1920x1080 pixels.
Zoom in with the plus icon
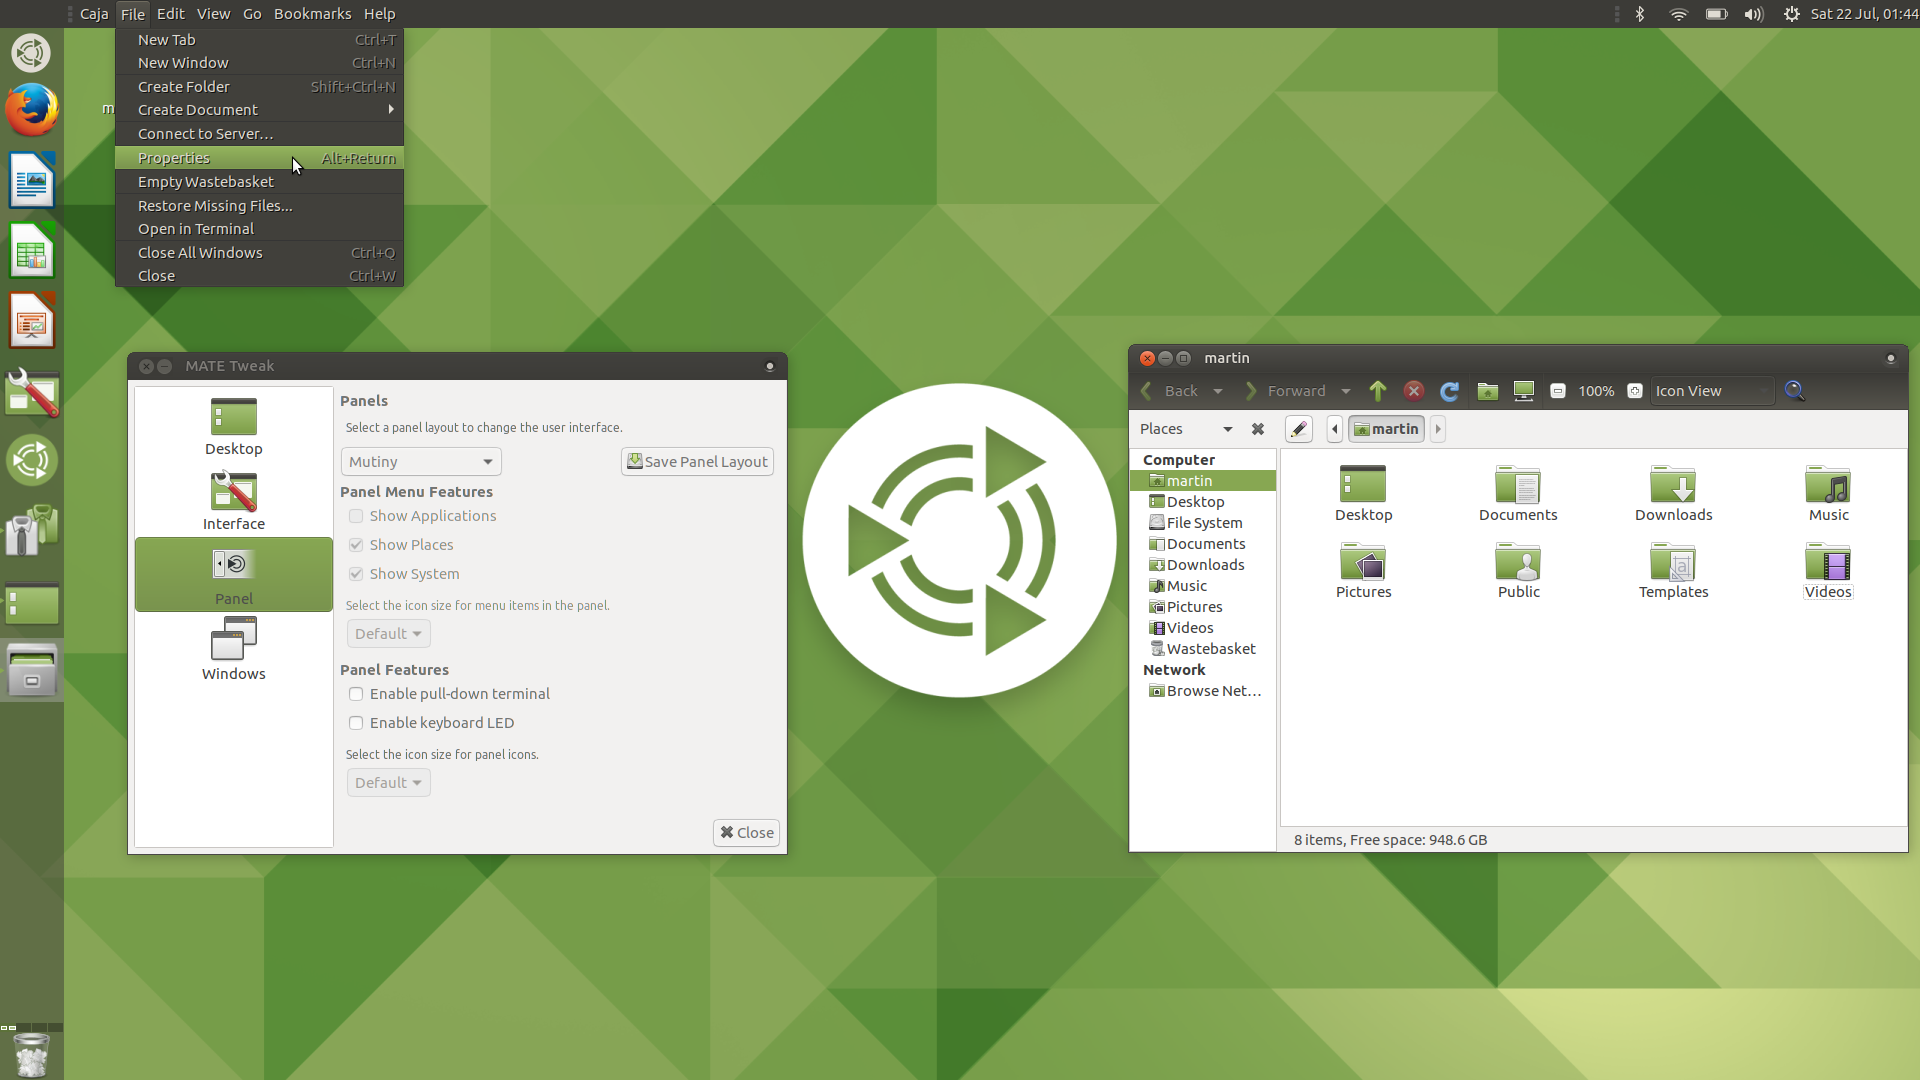click(1635, 391)
